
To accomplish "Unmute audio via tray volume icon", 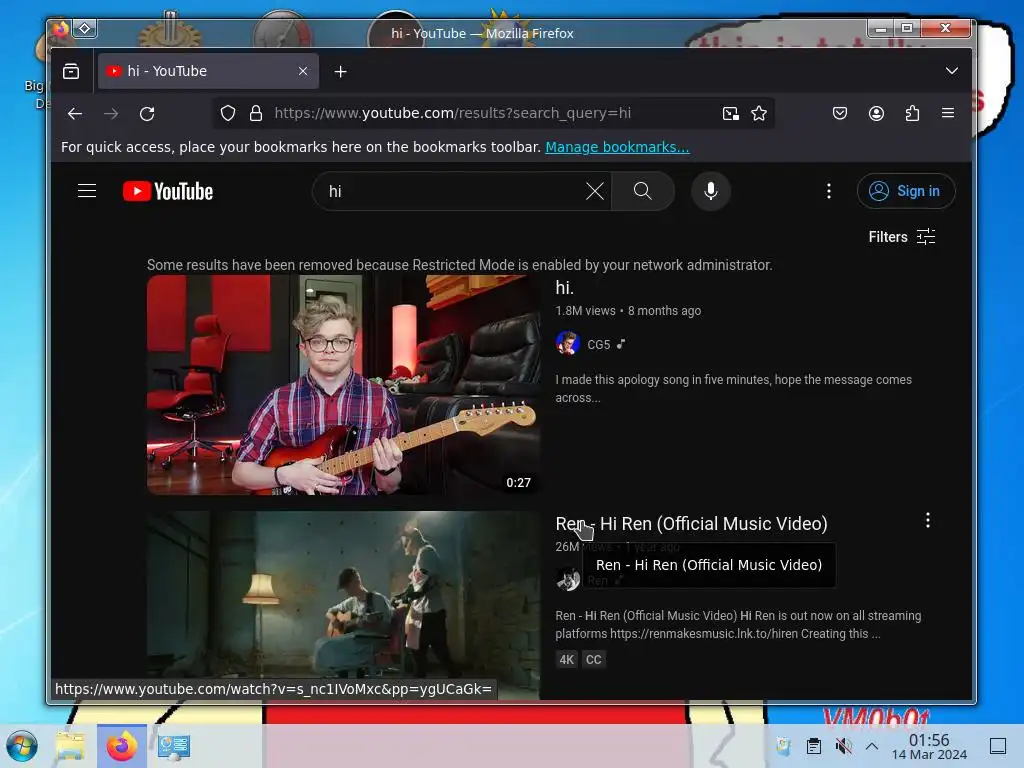I will click(843, 746).
